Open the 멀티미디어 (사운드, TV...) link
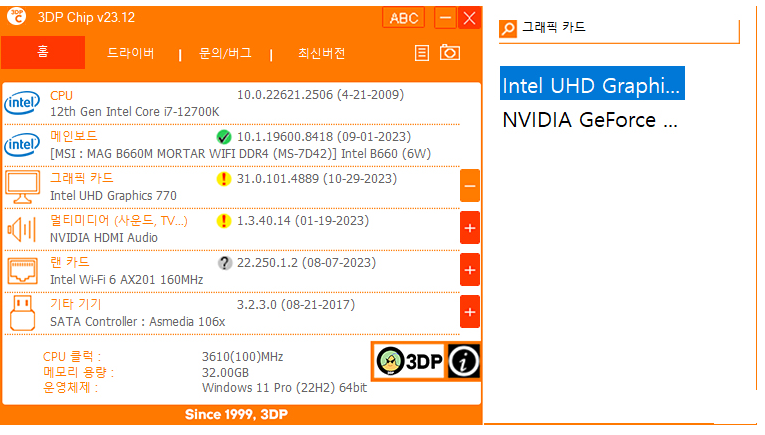Screen dimensions: 765x435 119,220
